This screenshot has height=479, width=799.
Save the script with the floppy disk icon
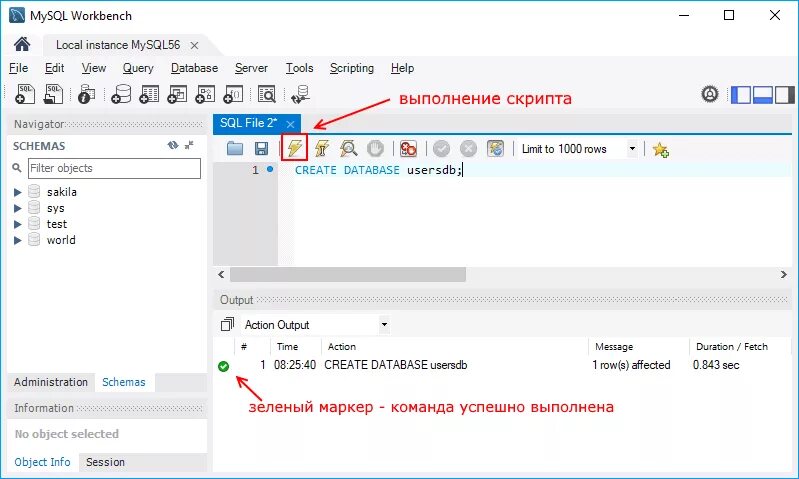tap(261, 148)
